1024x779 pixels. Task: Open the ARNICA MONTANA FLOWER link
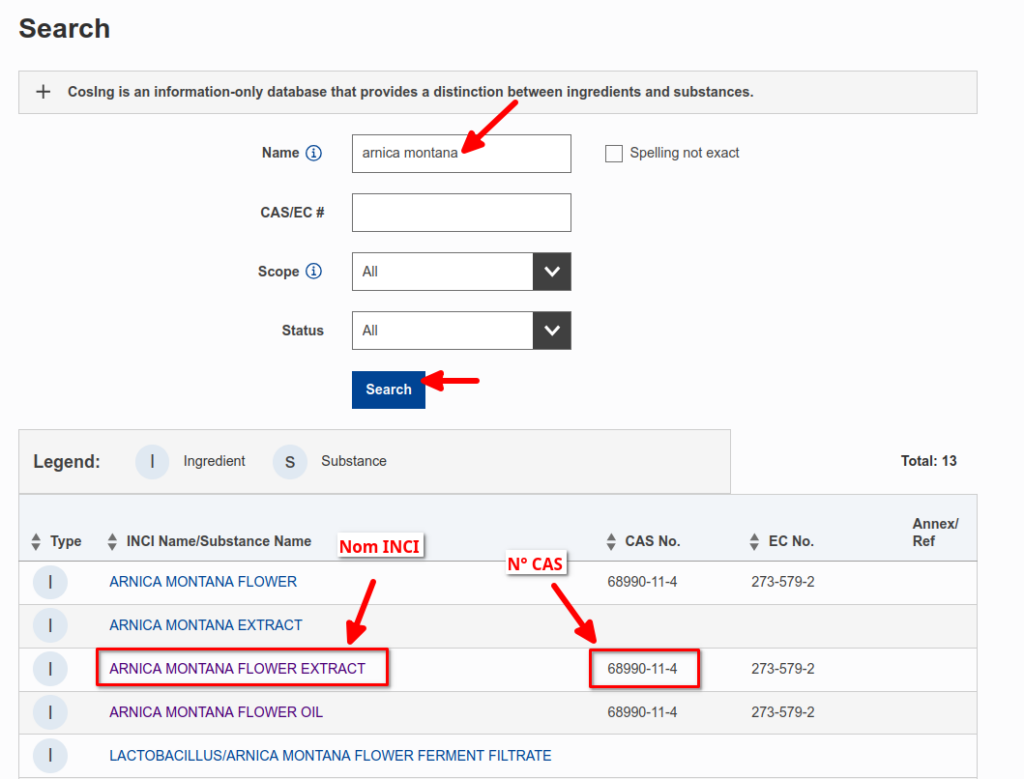tap(203, 582)
